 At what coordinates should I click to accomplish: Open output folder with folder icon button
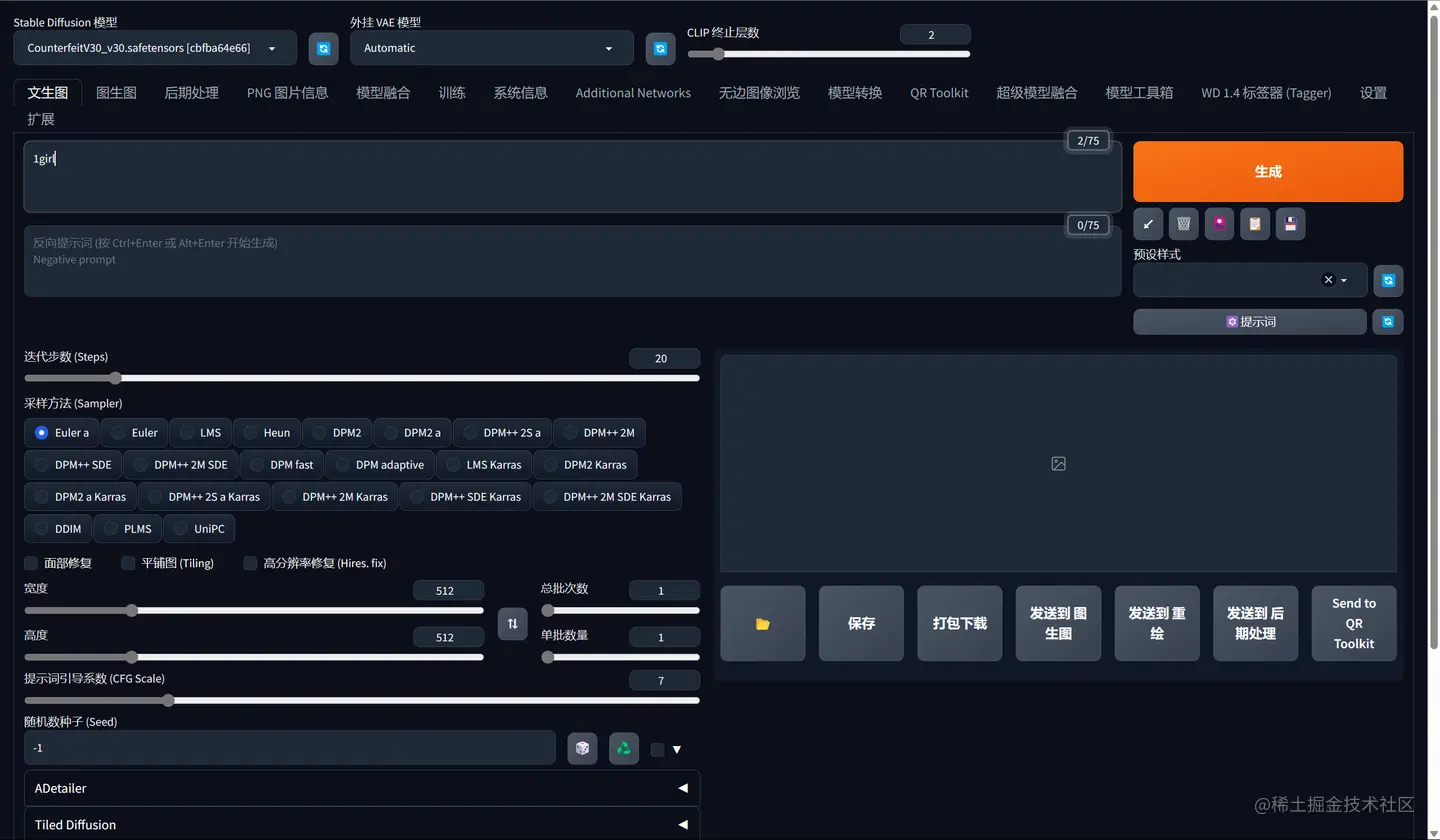point(763,623)
